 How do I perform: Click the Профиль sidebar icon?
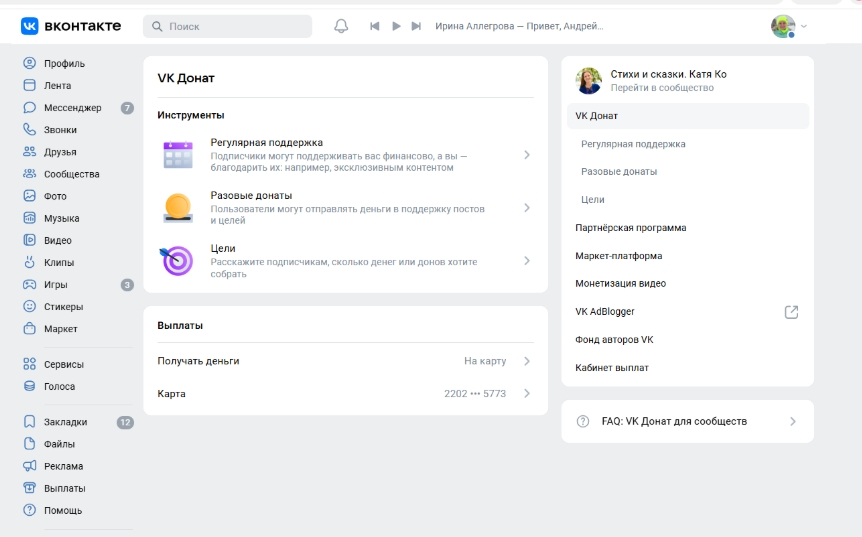coord(29,63)
